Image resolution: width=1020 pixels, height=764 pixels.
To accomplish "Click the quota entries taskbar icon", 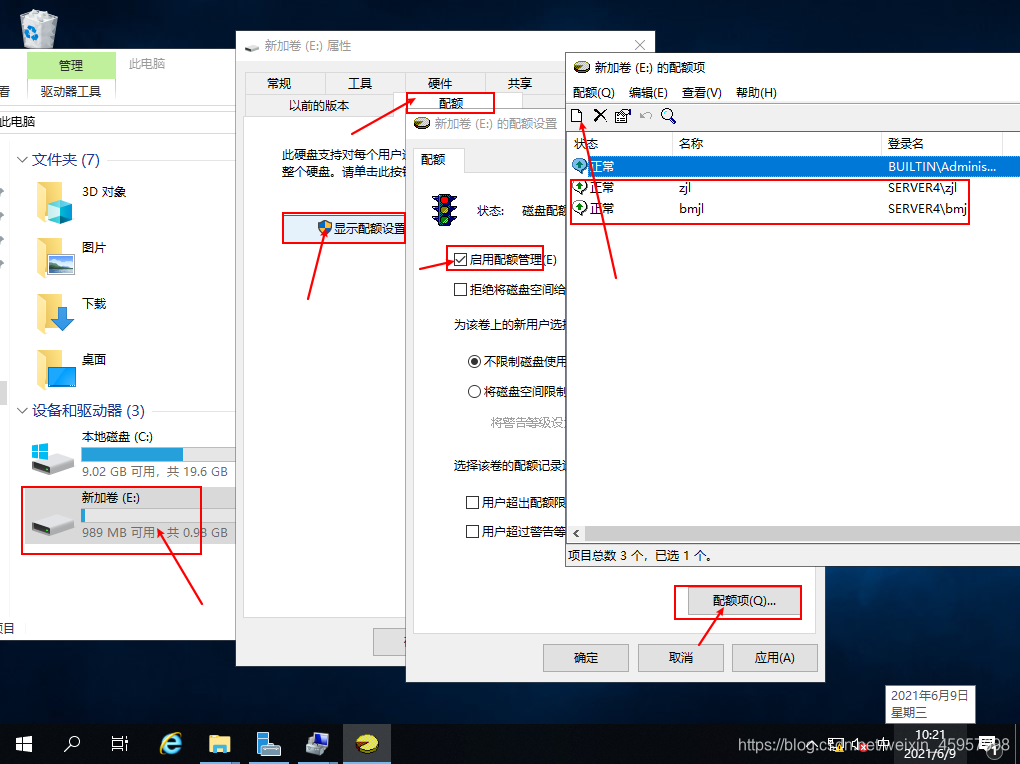I will 367,744.
